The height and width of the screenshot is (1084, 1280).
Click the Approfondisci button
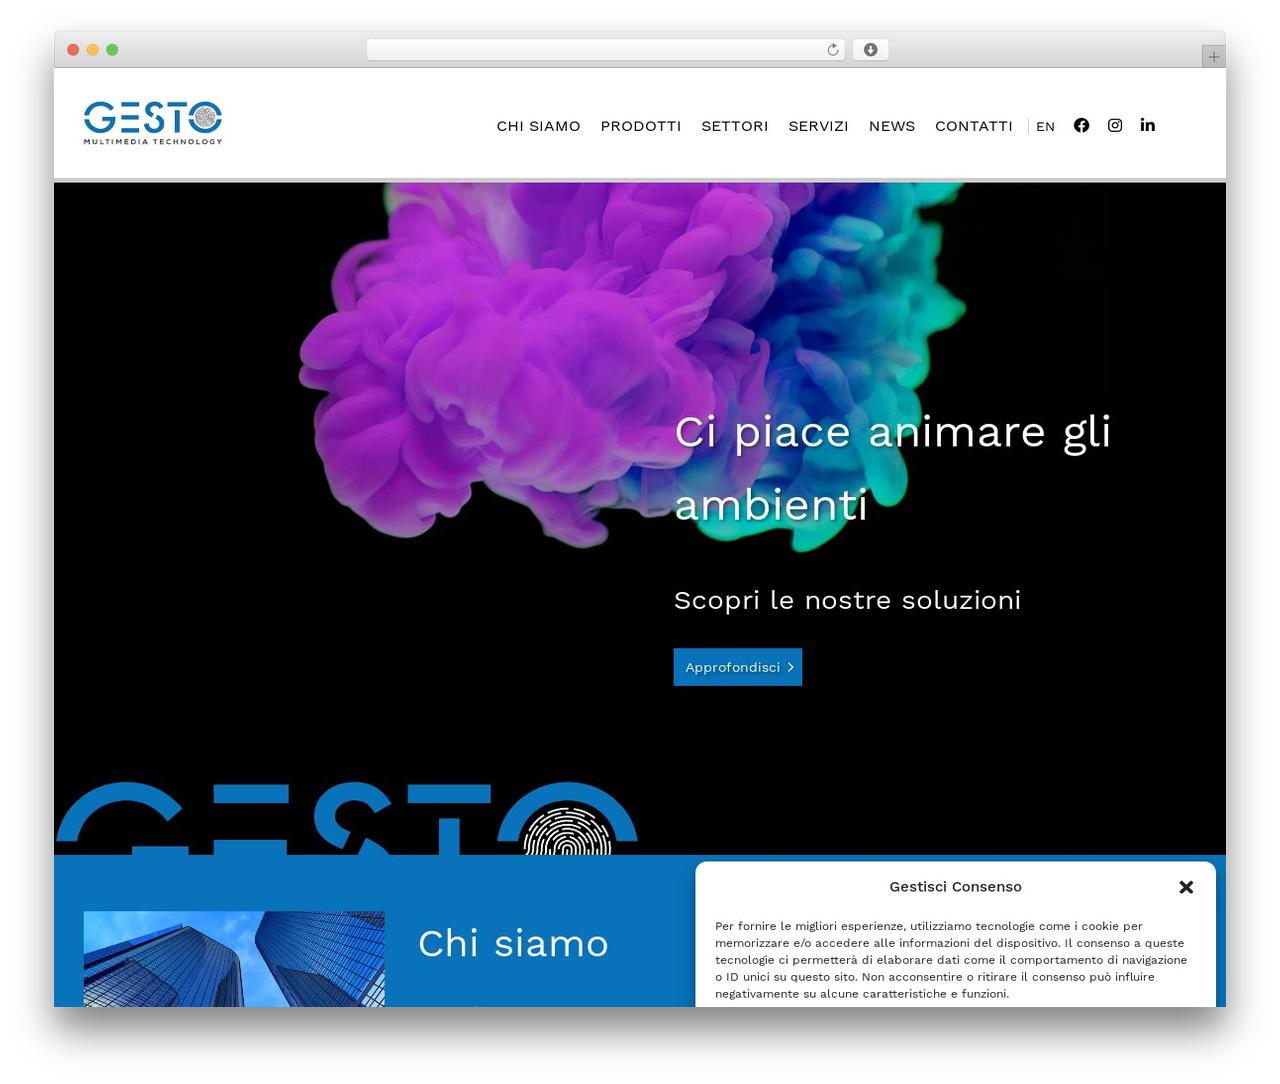pos(738,667)
